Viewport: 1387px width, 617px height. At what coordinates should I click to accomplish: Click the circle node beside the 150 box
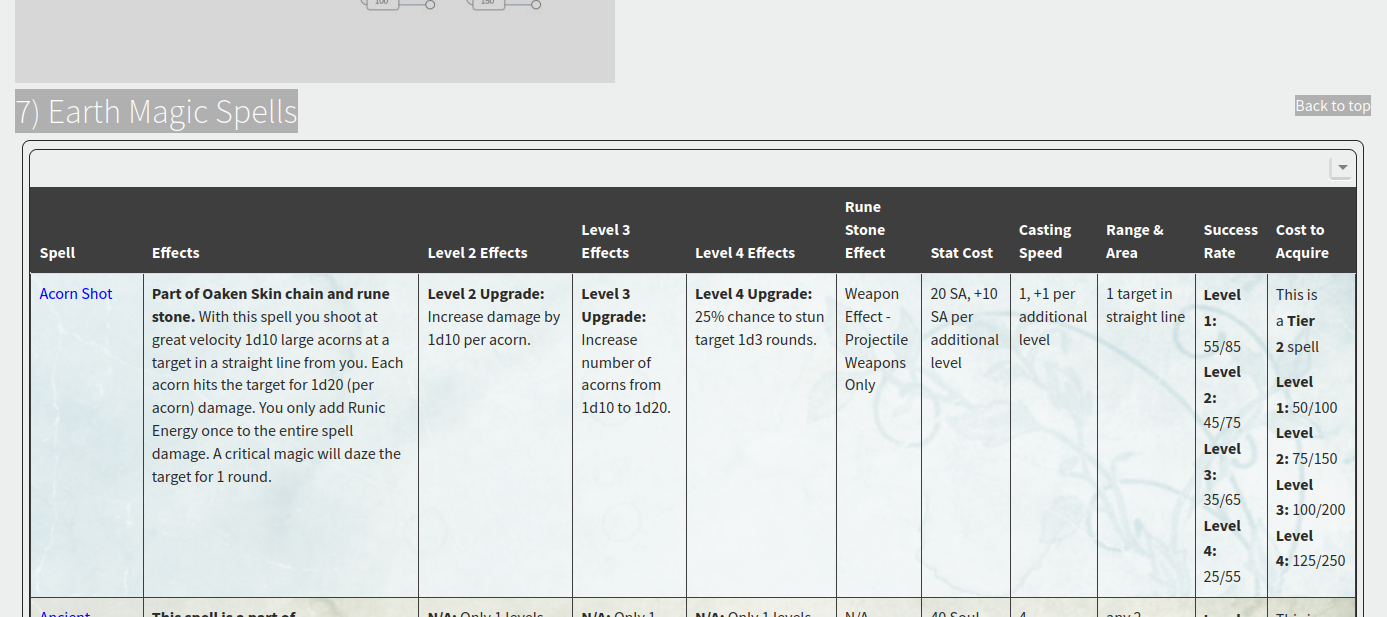click(536, 5)
